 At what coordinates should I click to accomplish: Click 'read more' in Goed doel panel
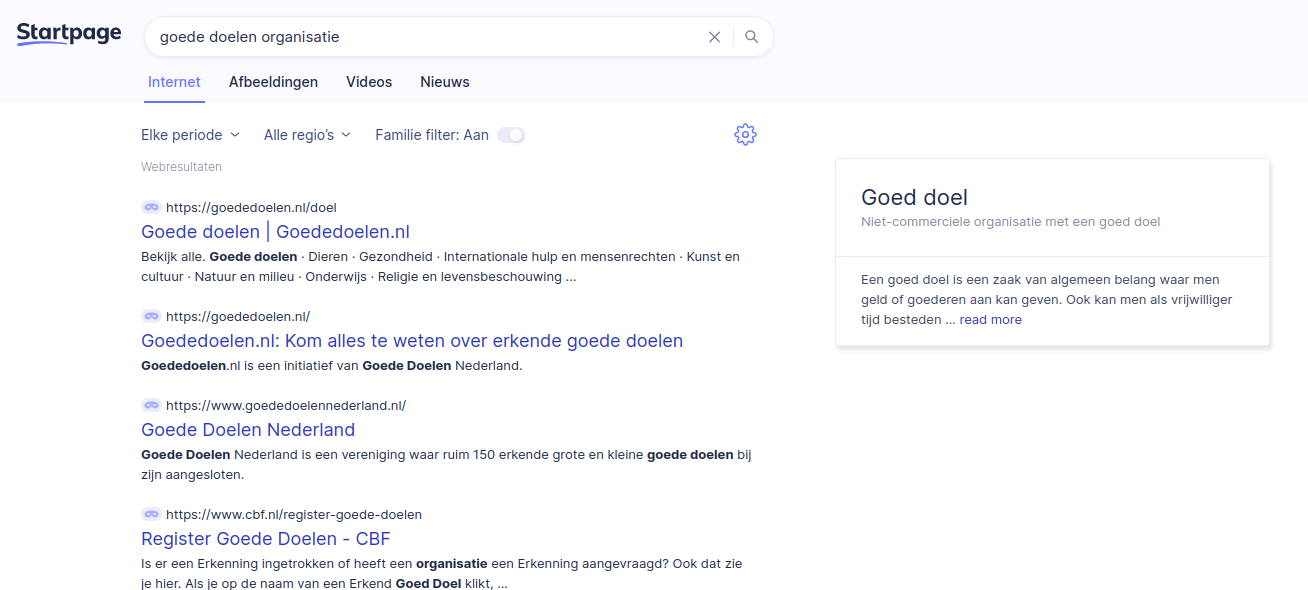(x=990, y=320)
